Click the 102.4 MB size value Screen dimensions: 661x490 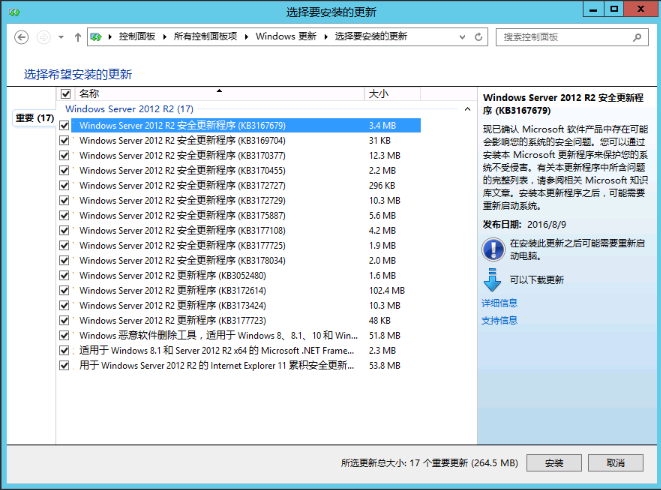coord(387,291)
